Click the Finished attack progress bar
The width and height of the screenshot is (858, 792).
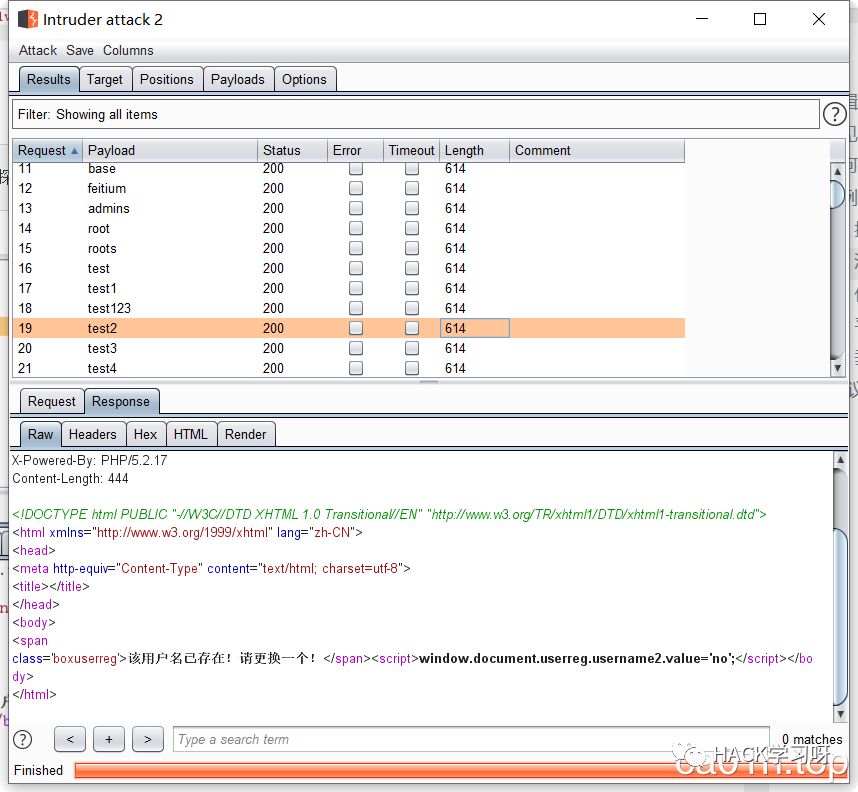pos(459,770)
